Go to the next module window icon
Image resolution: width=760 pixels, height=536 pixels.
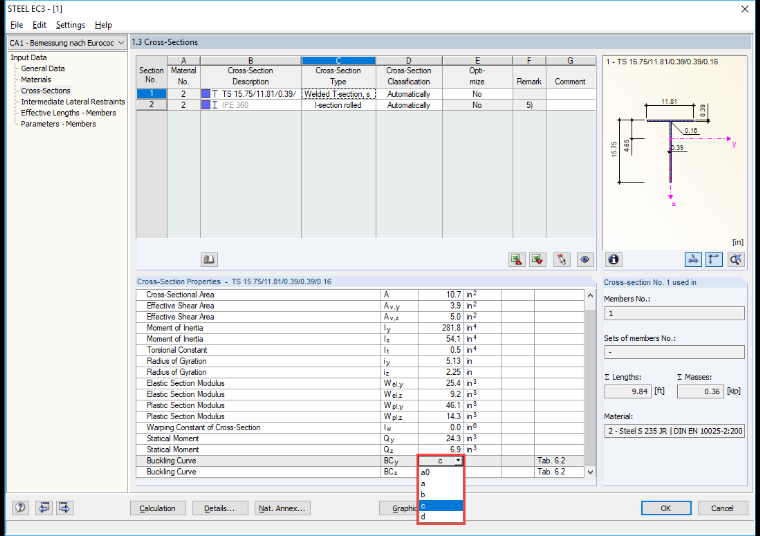coord(64,507)
